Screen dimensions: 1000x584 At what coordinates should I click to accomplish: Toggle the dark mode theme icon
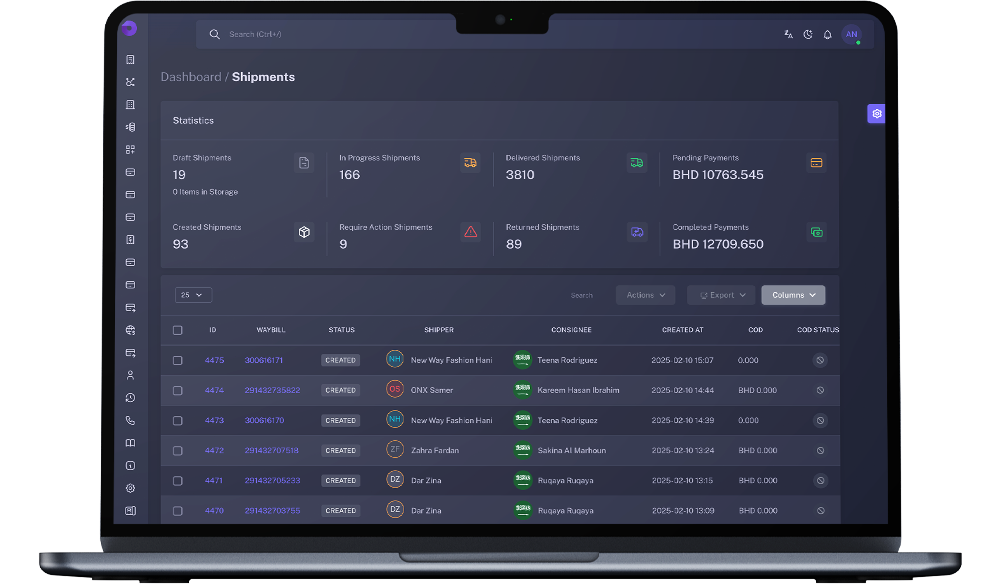[x=808, y=35]
